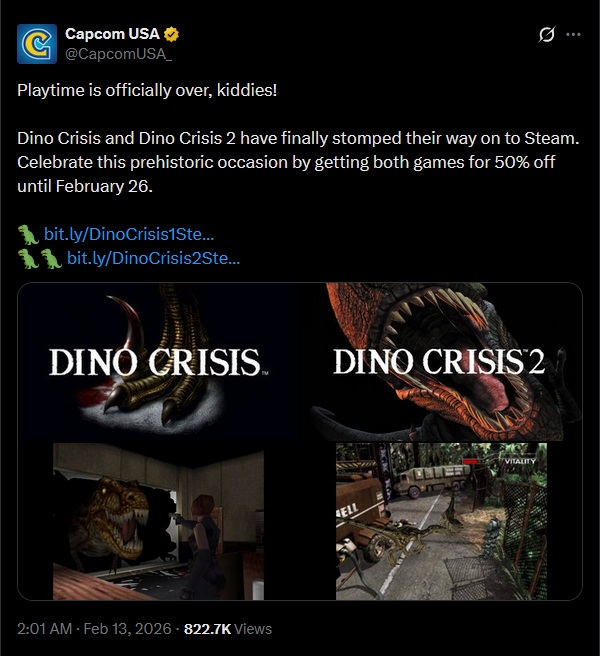This screenshot has height=656, width=600.
Task: Open the bit.ly/DinoCrisis2Ste... link
Action: [154, 259]
